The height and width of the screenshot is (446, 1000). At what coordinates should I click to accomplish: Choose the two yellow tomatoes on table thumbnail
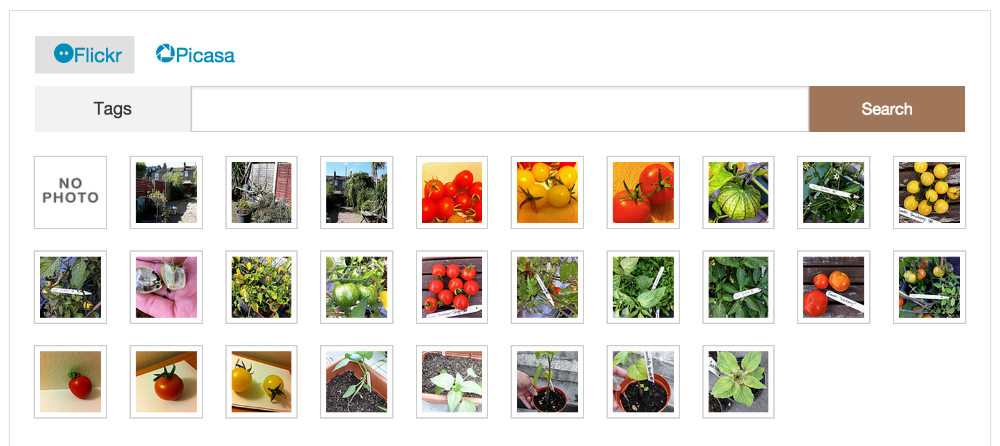click(x=261, y=382)
